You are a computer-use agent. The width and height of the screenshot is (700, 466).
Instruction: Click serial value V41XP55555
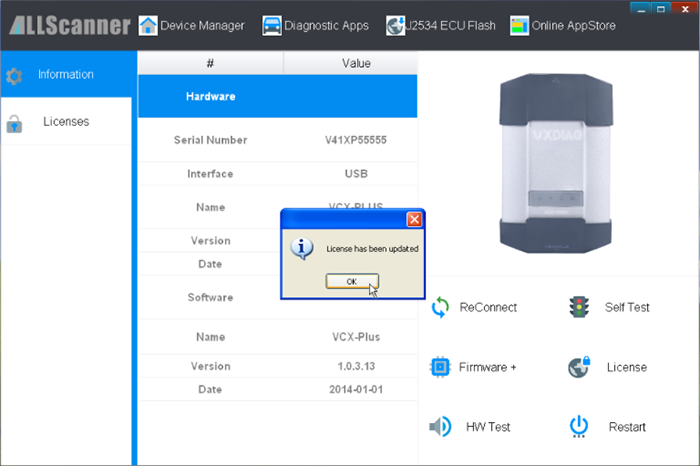point(356,140)
